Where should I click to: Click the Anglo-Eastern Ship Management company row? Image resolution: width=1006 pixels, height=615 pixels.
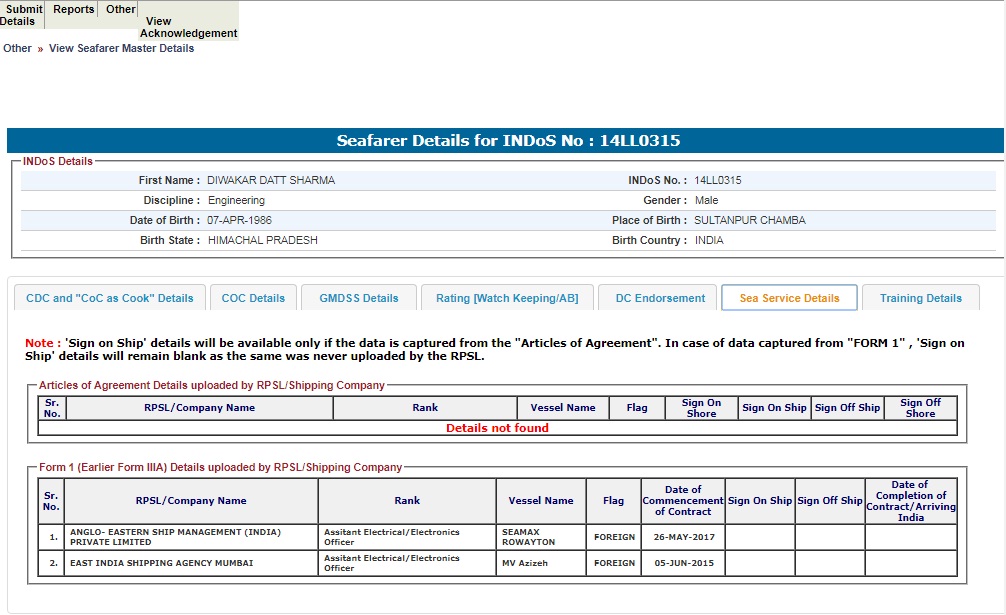click(x=190, y=537)
